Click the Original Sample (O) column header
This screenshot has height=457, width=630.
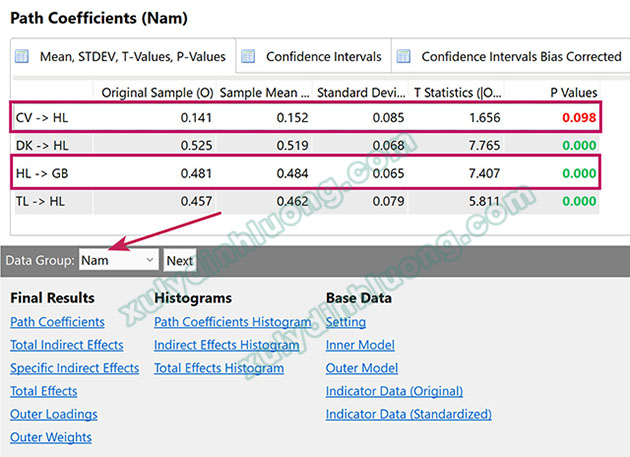(x=157, y=93)
